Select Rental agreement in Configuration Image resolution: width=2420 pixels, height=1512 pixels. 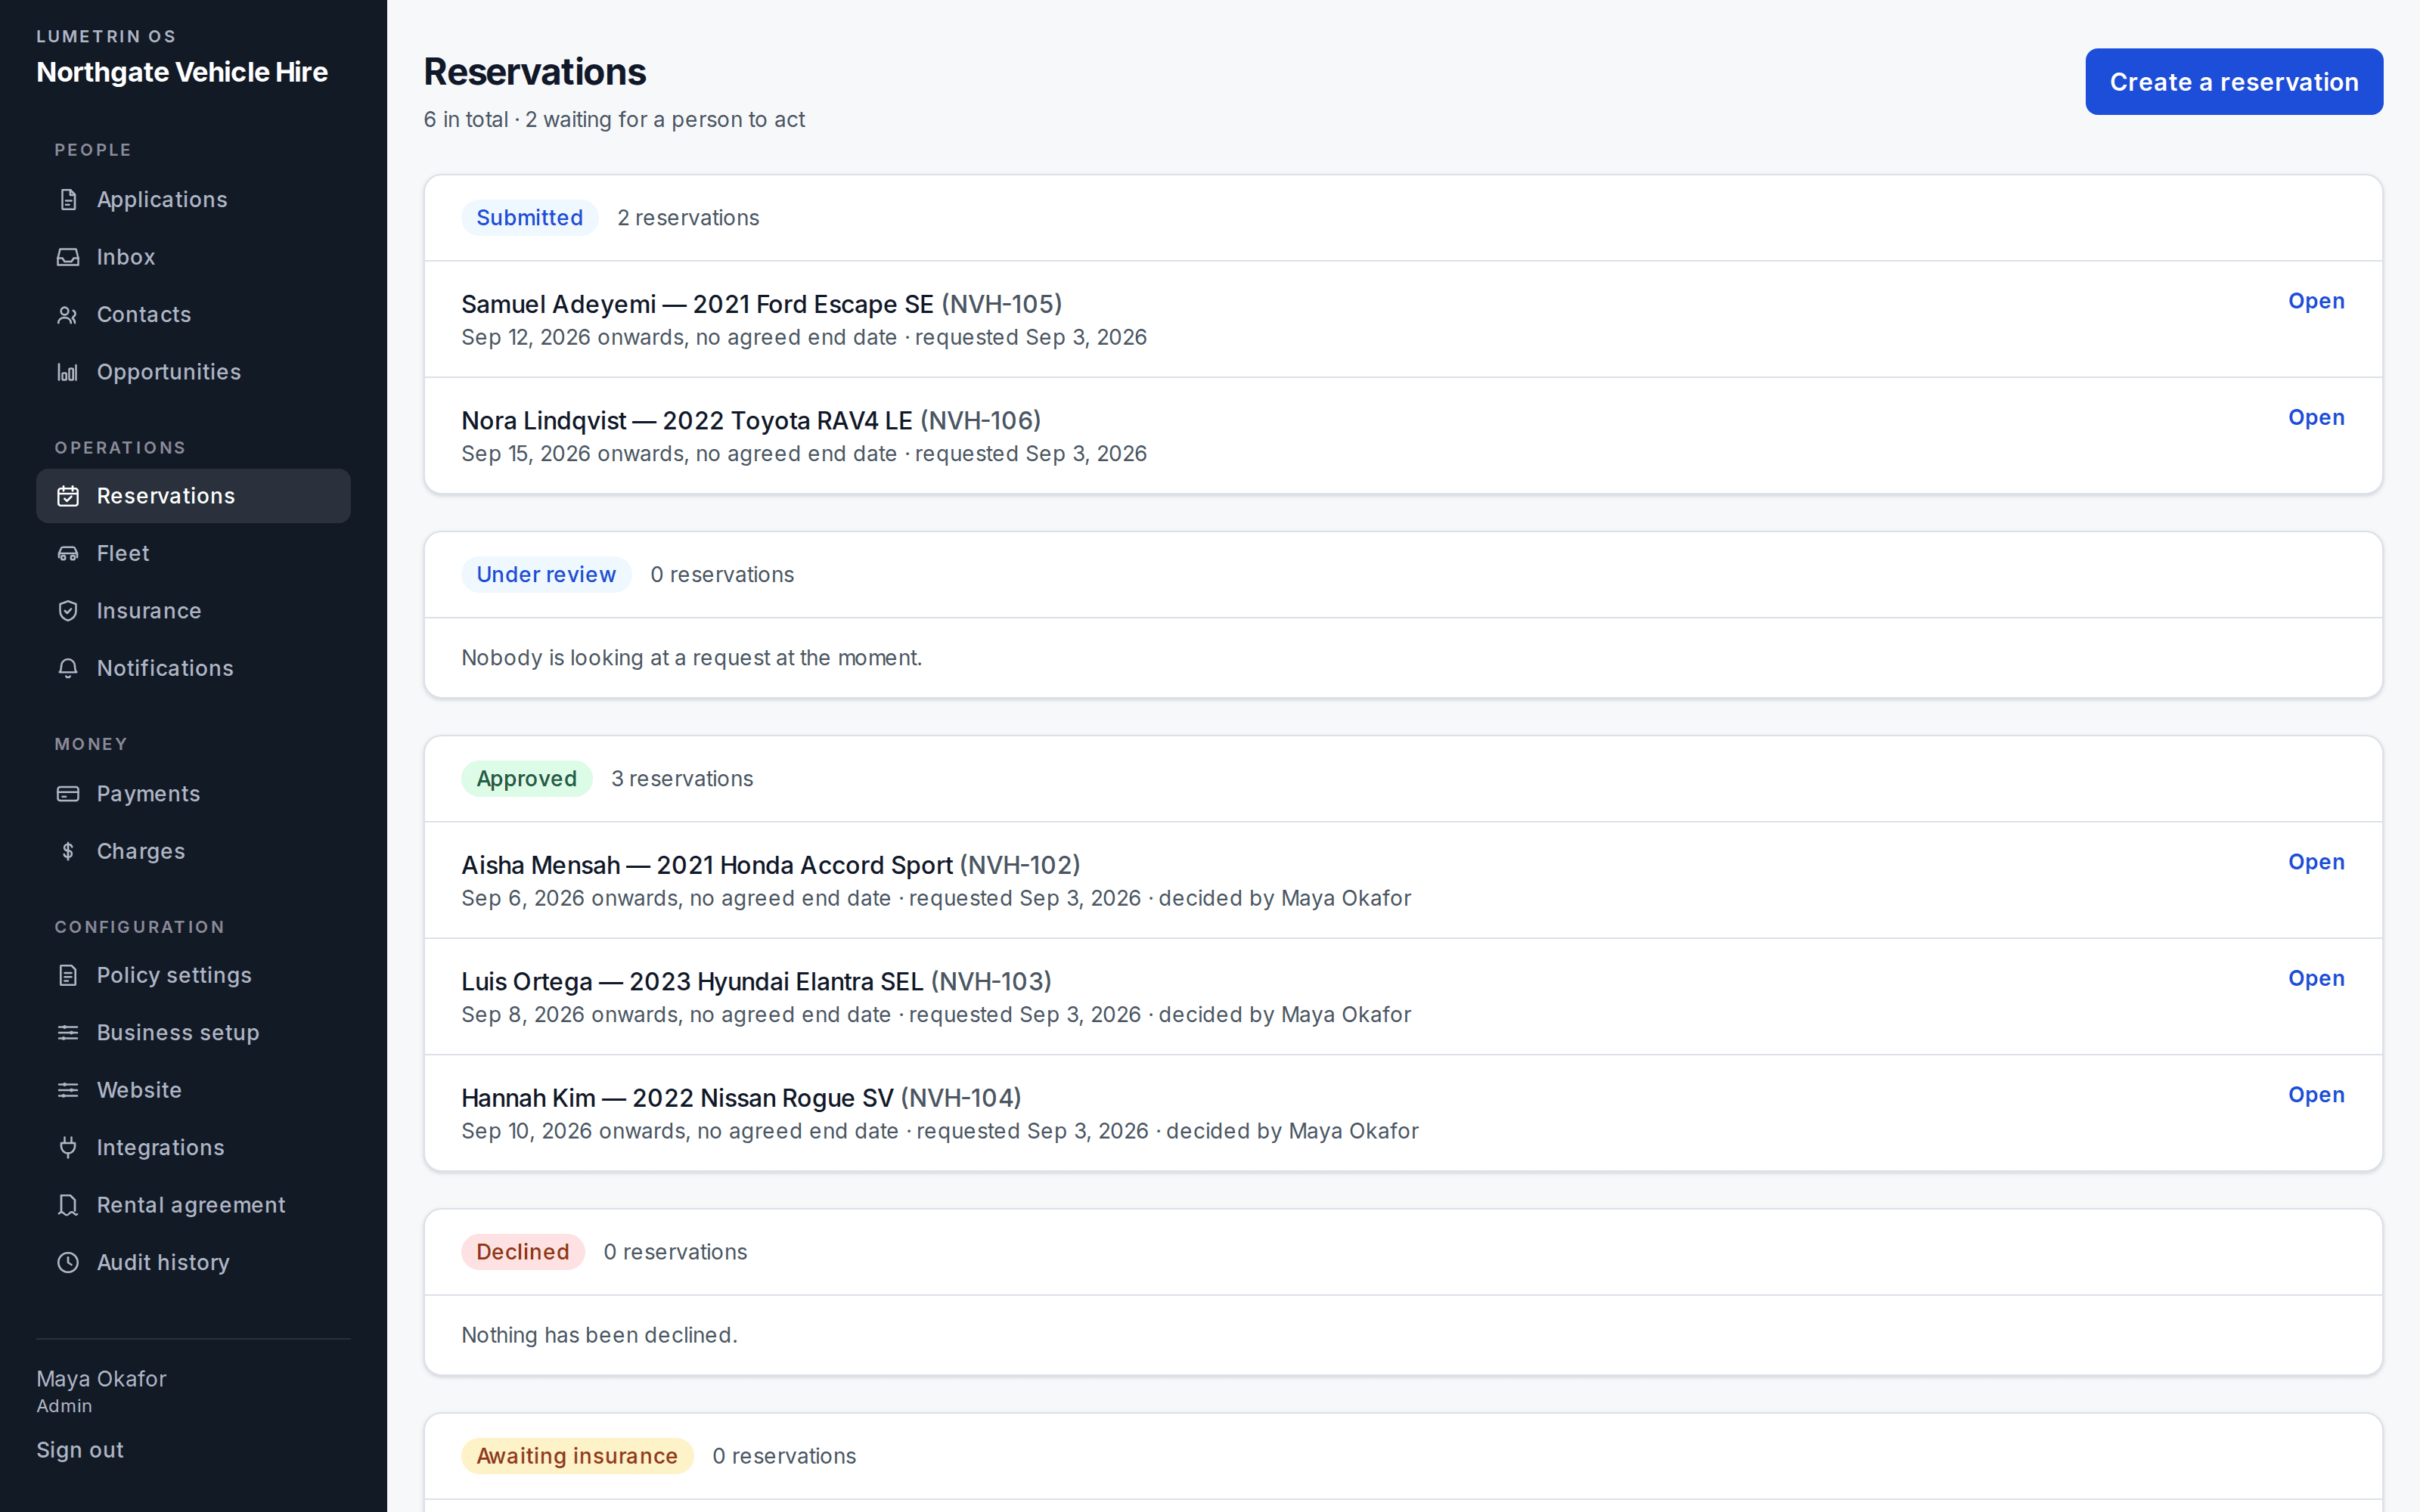click(x=193, y=1205)
